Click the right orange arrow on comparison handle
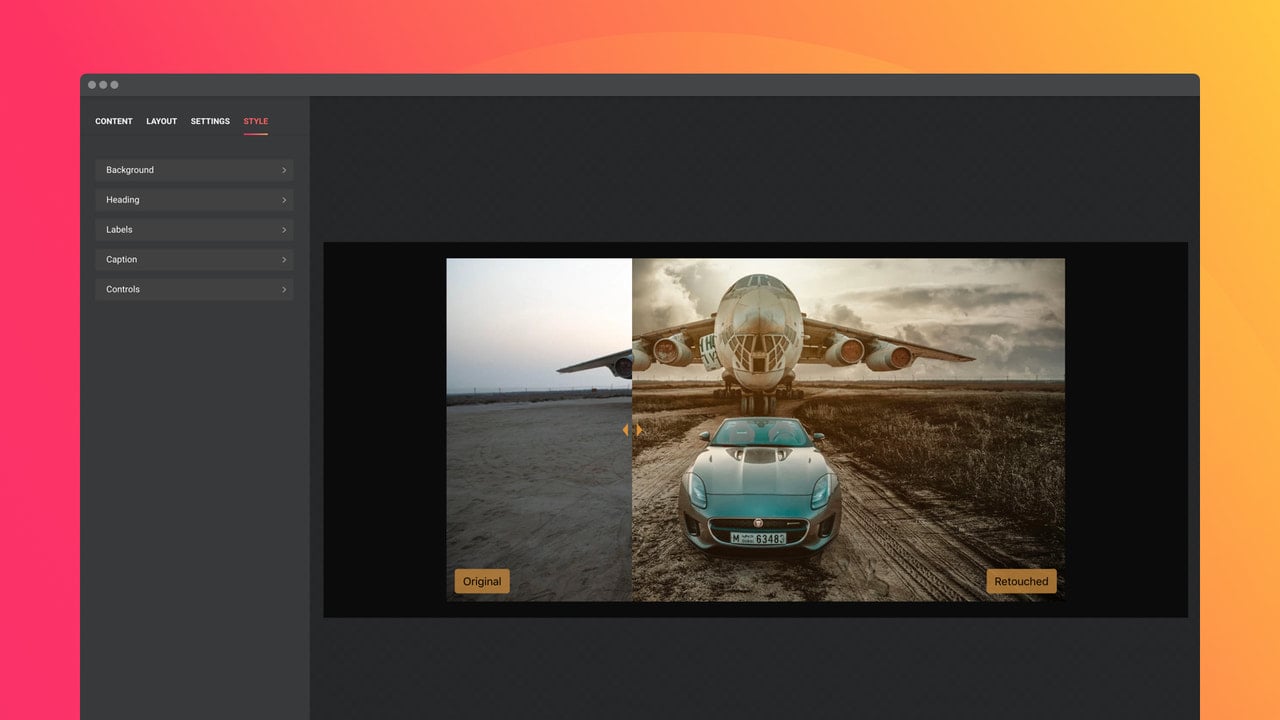The height and width of the screenshot is (720, 1280). click(640, 430)
